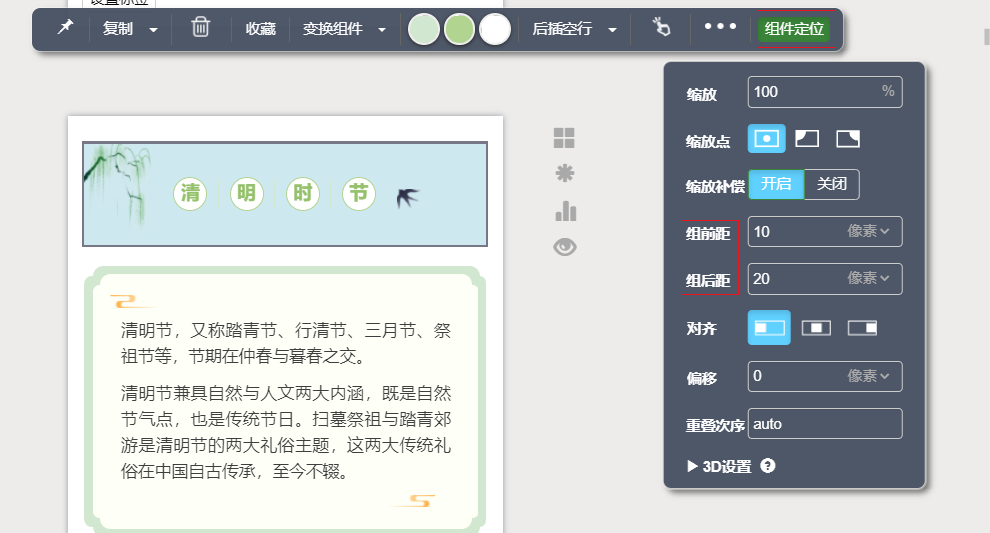Pick the medium green color swatch
This screenshot has width=990, height=533.
[x=459, y=30]
